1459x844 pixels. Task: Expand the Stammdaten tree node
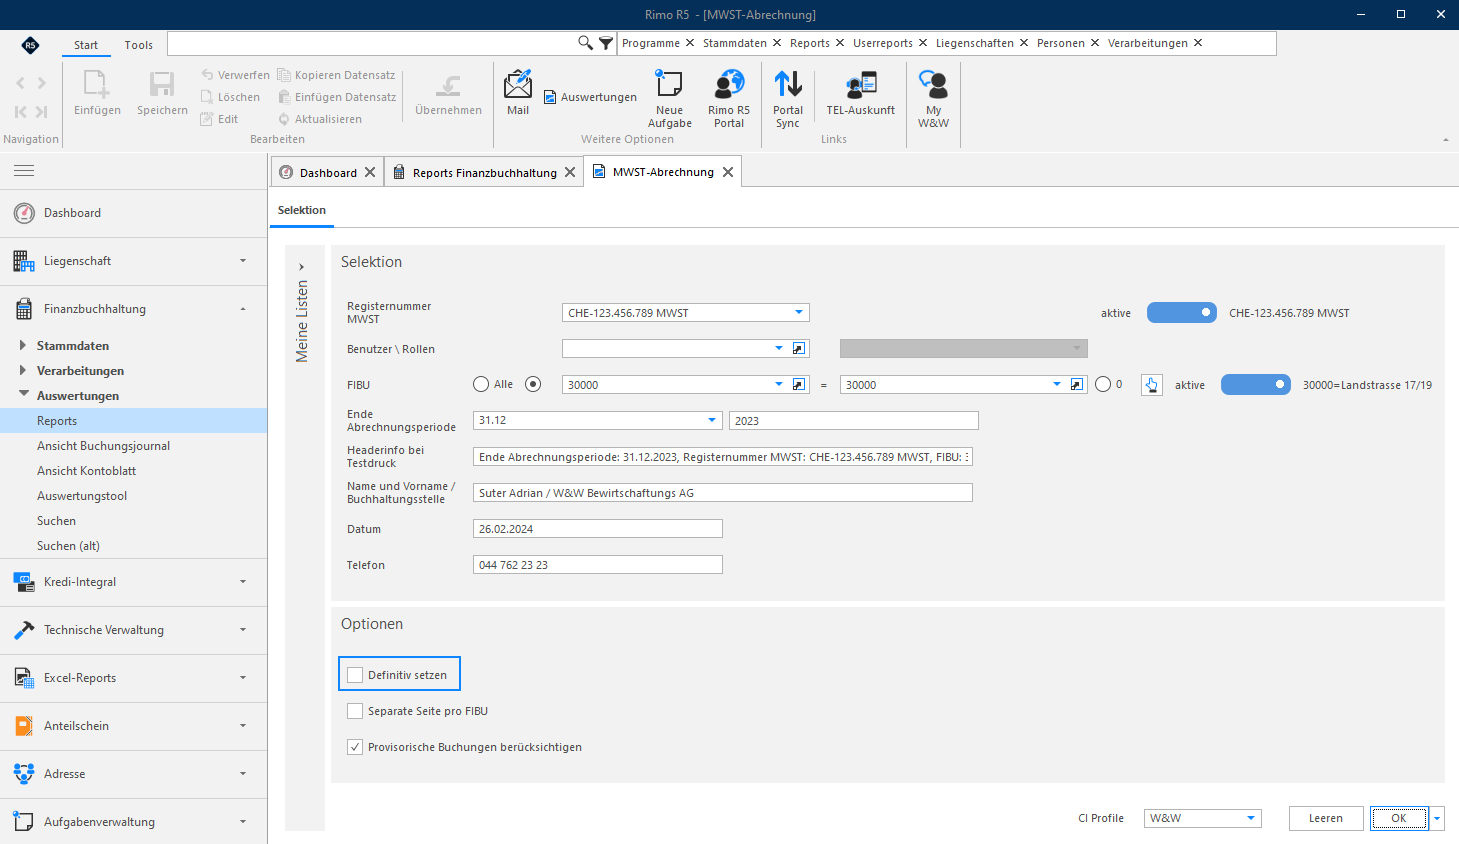23,345
